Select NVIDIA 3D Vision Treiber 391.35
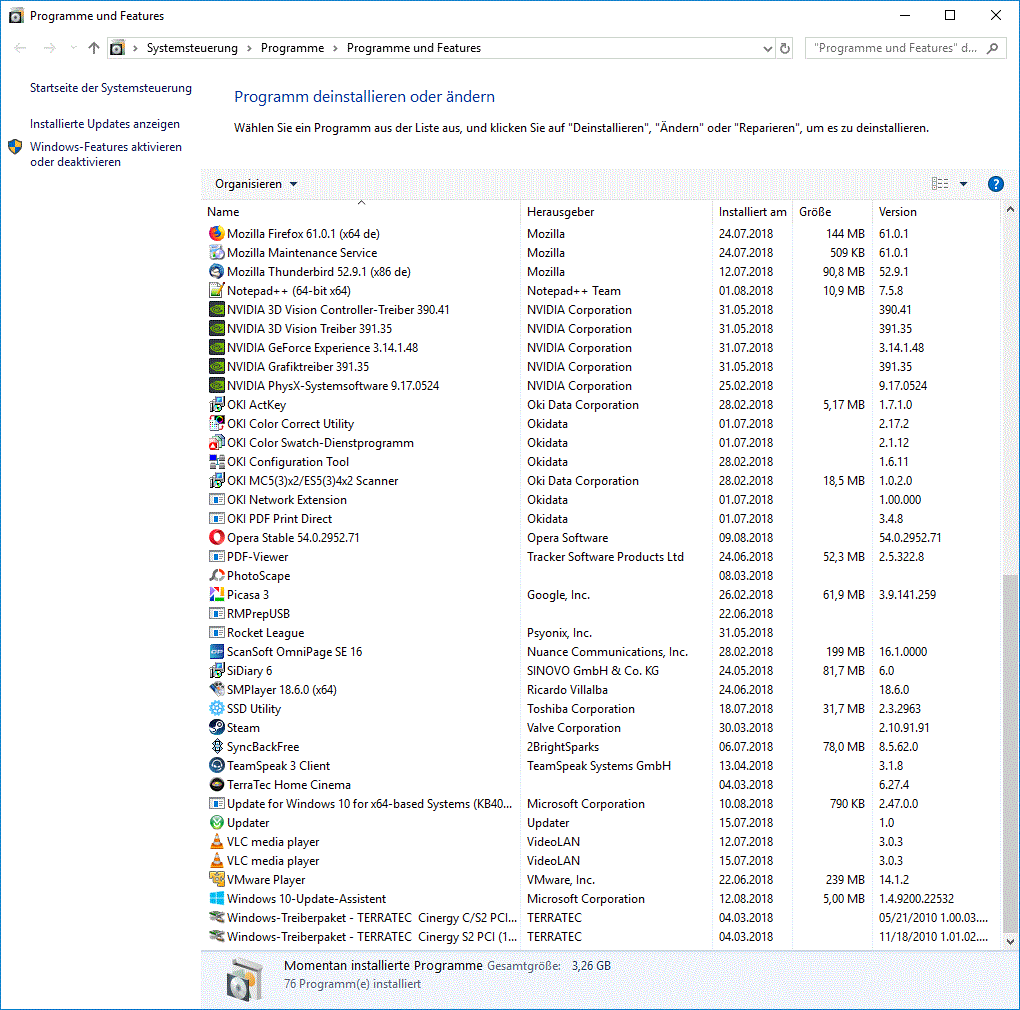Viewport: 1020px width, 1010px height. point(602,328)
